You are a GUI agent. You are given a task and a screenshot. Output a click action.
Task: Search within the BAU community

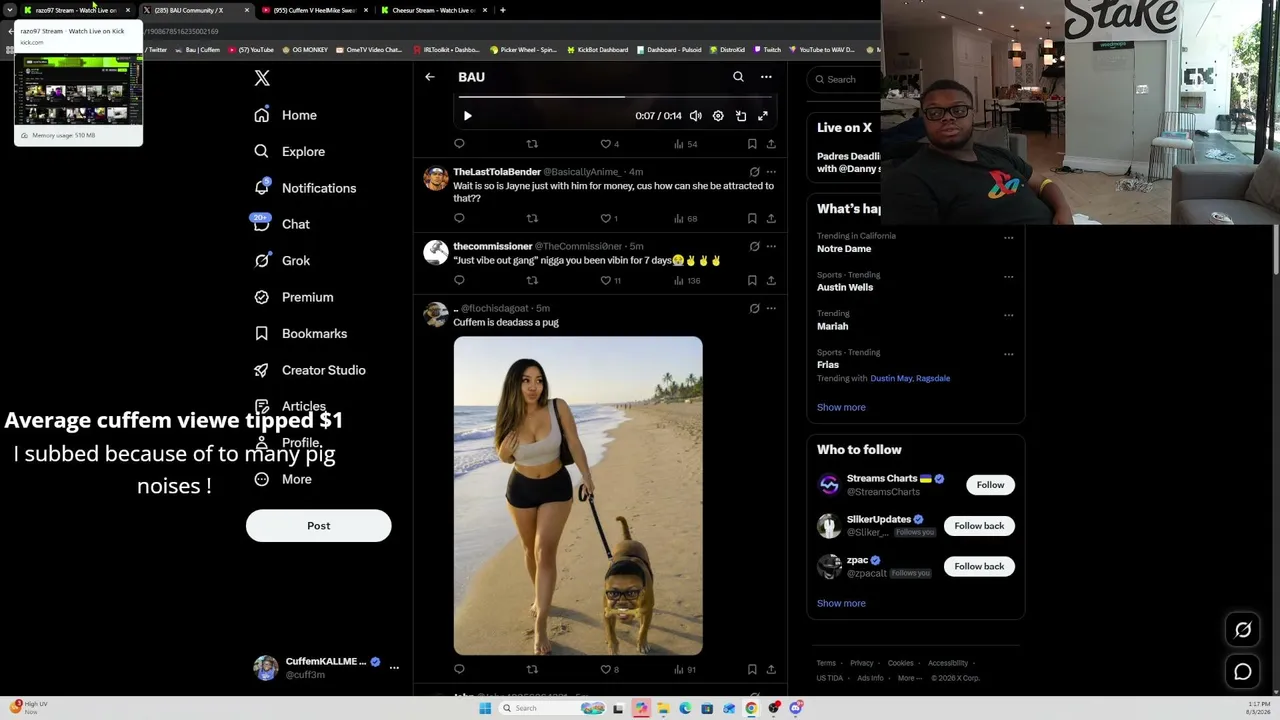click(x=738, y=77)
